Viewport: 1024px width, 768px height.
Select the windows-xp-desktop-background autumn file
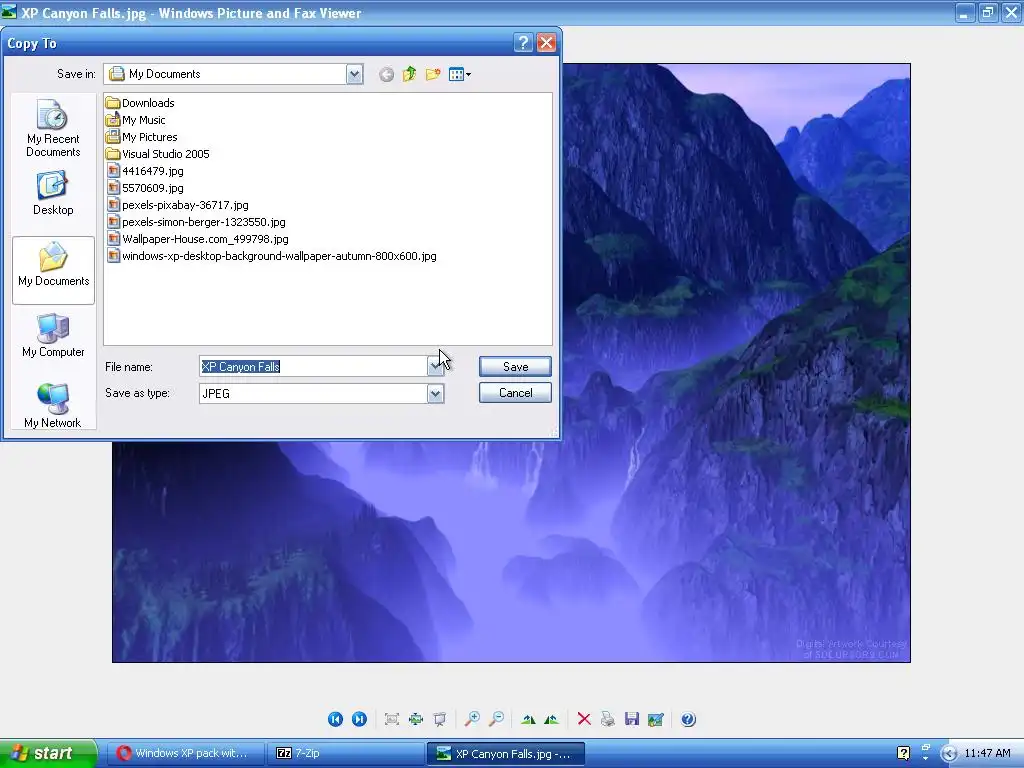[271, 255]
